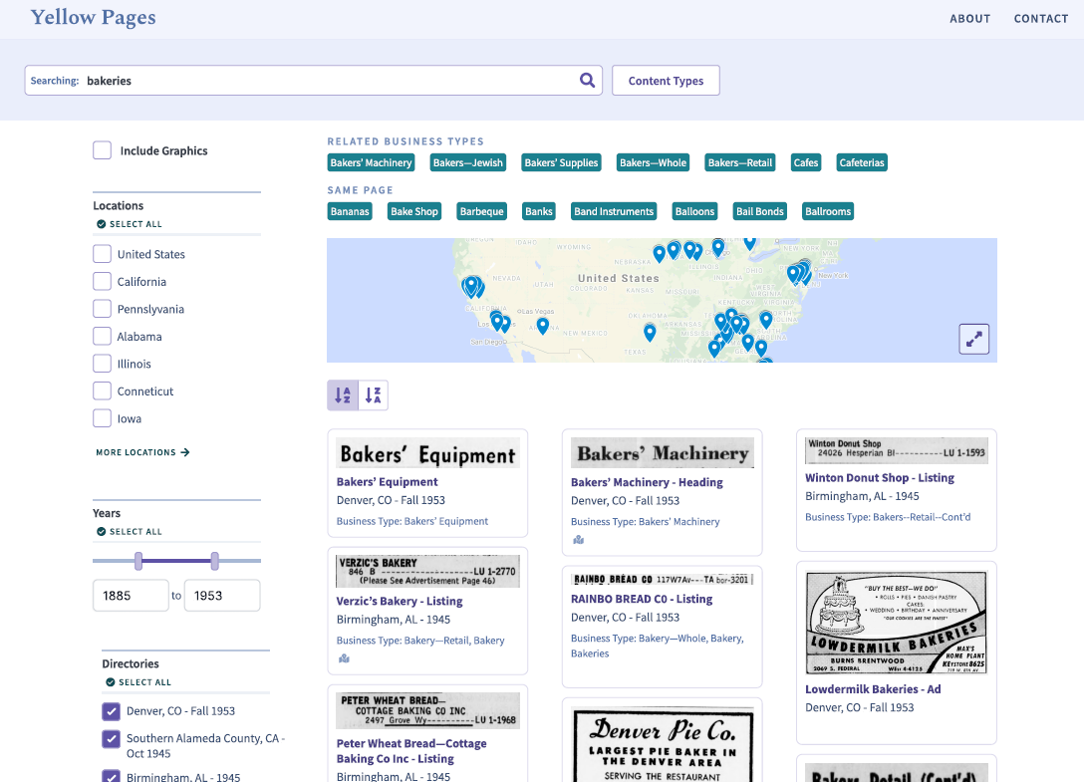Click More Locations arrow
The image size is (1084, 782).
185,452
